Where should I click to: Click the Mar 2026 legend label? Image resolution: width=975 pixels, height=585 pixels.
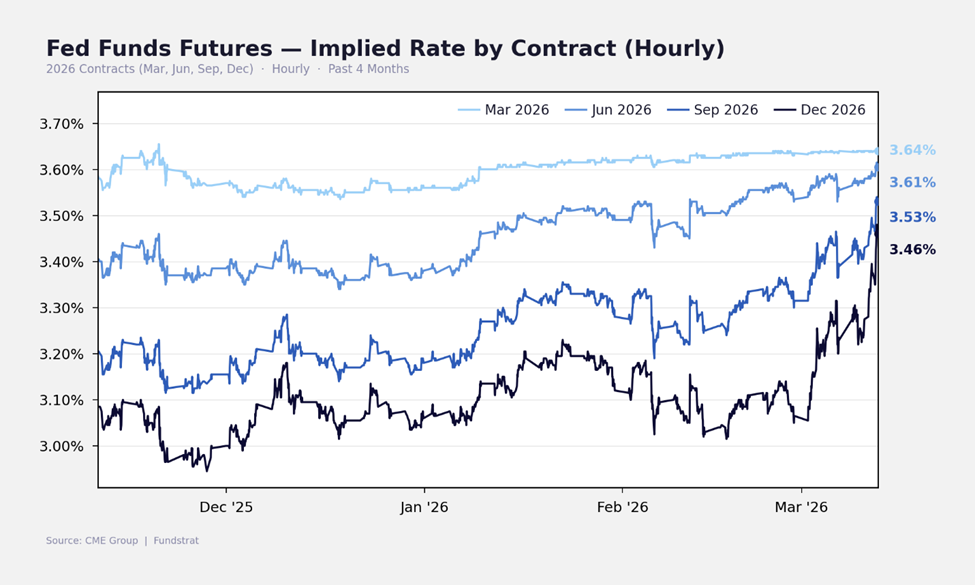[x=516, y=110]
